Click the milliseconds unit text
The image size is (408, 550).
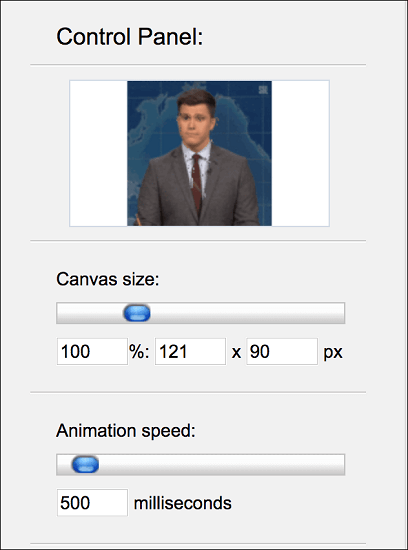183,503
